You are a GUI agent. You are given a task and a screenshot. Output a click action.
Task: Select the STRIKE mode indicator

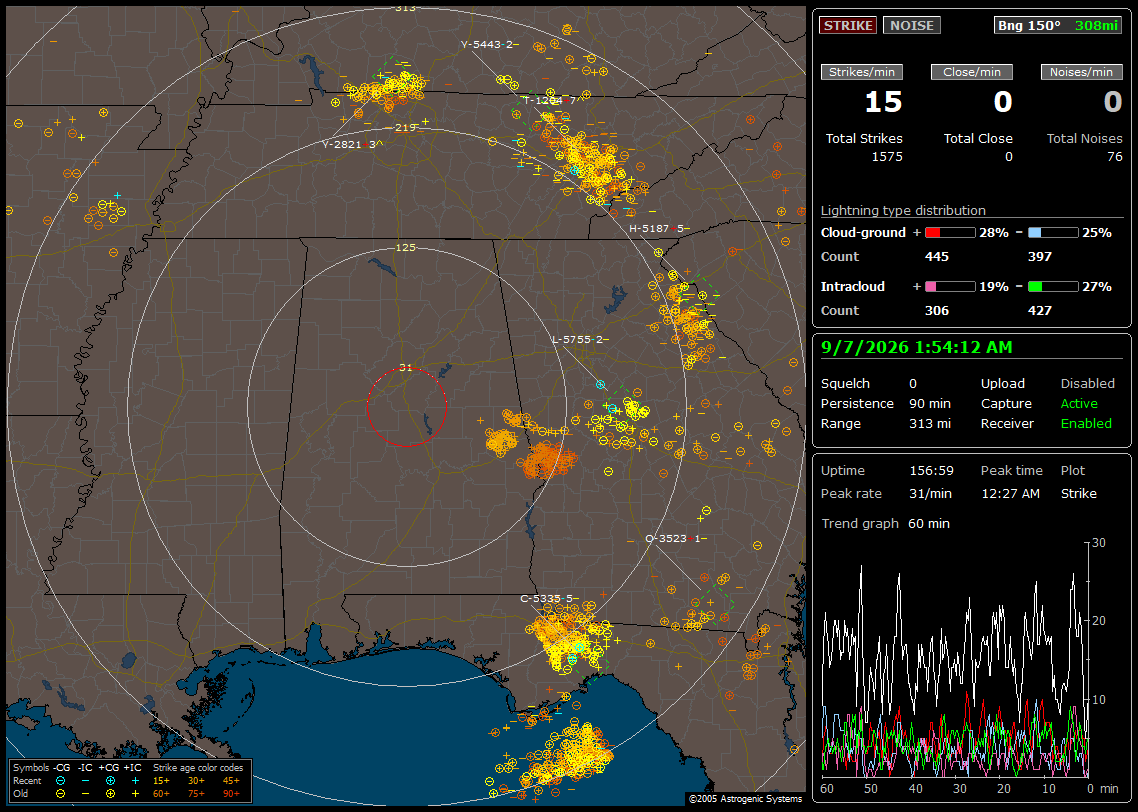point(848,25)
